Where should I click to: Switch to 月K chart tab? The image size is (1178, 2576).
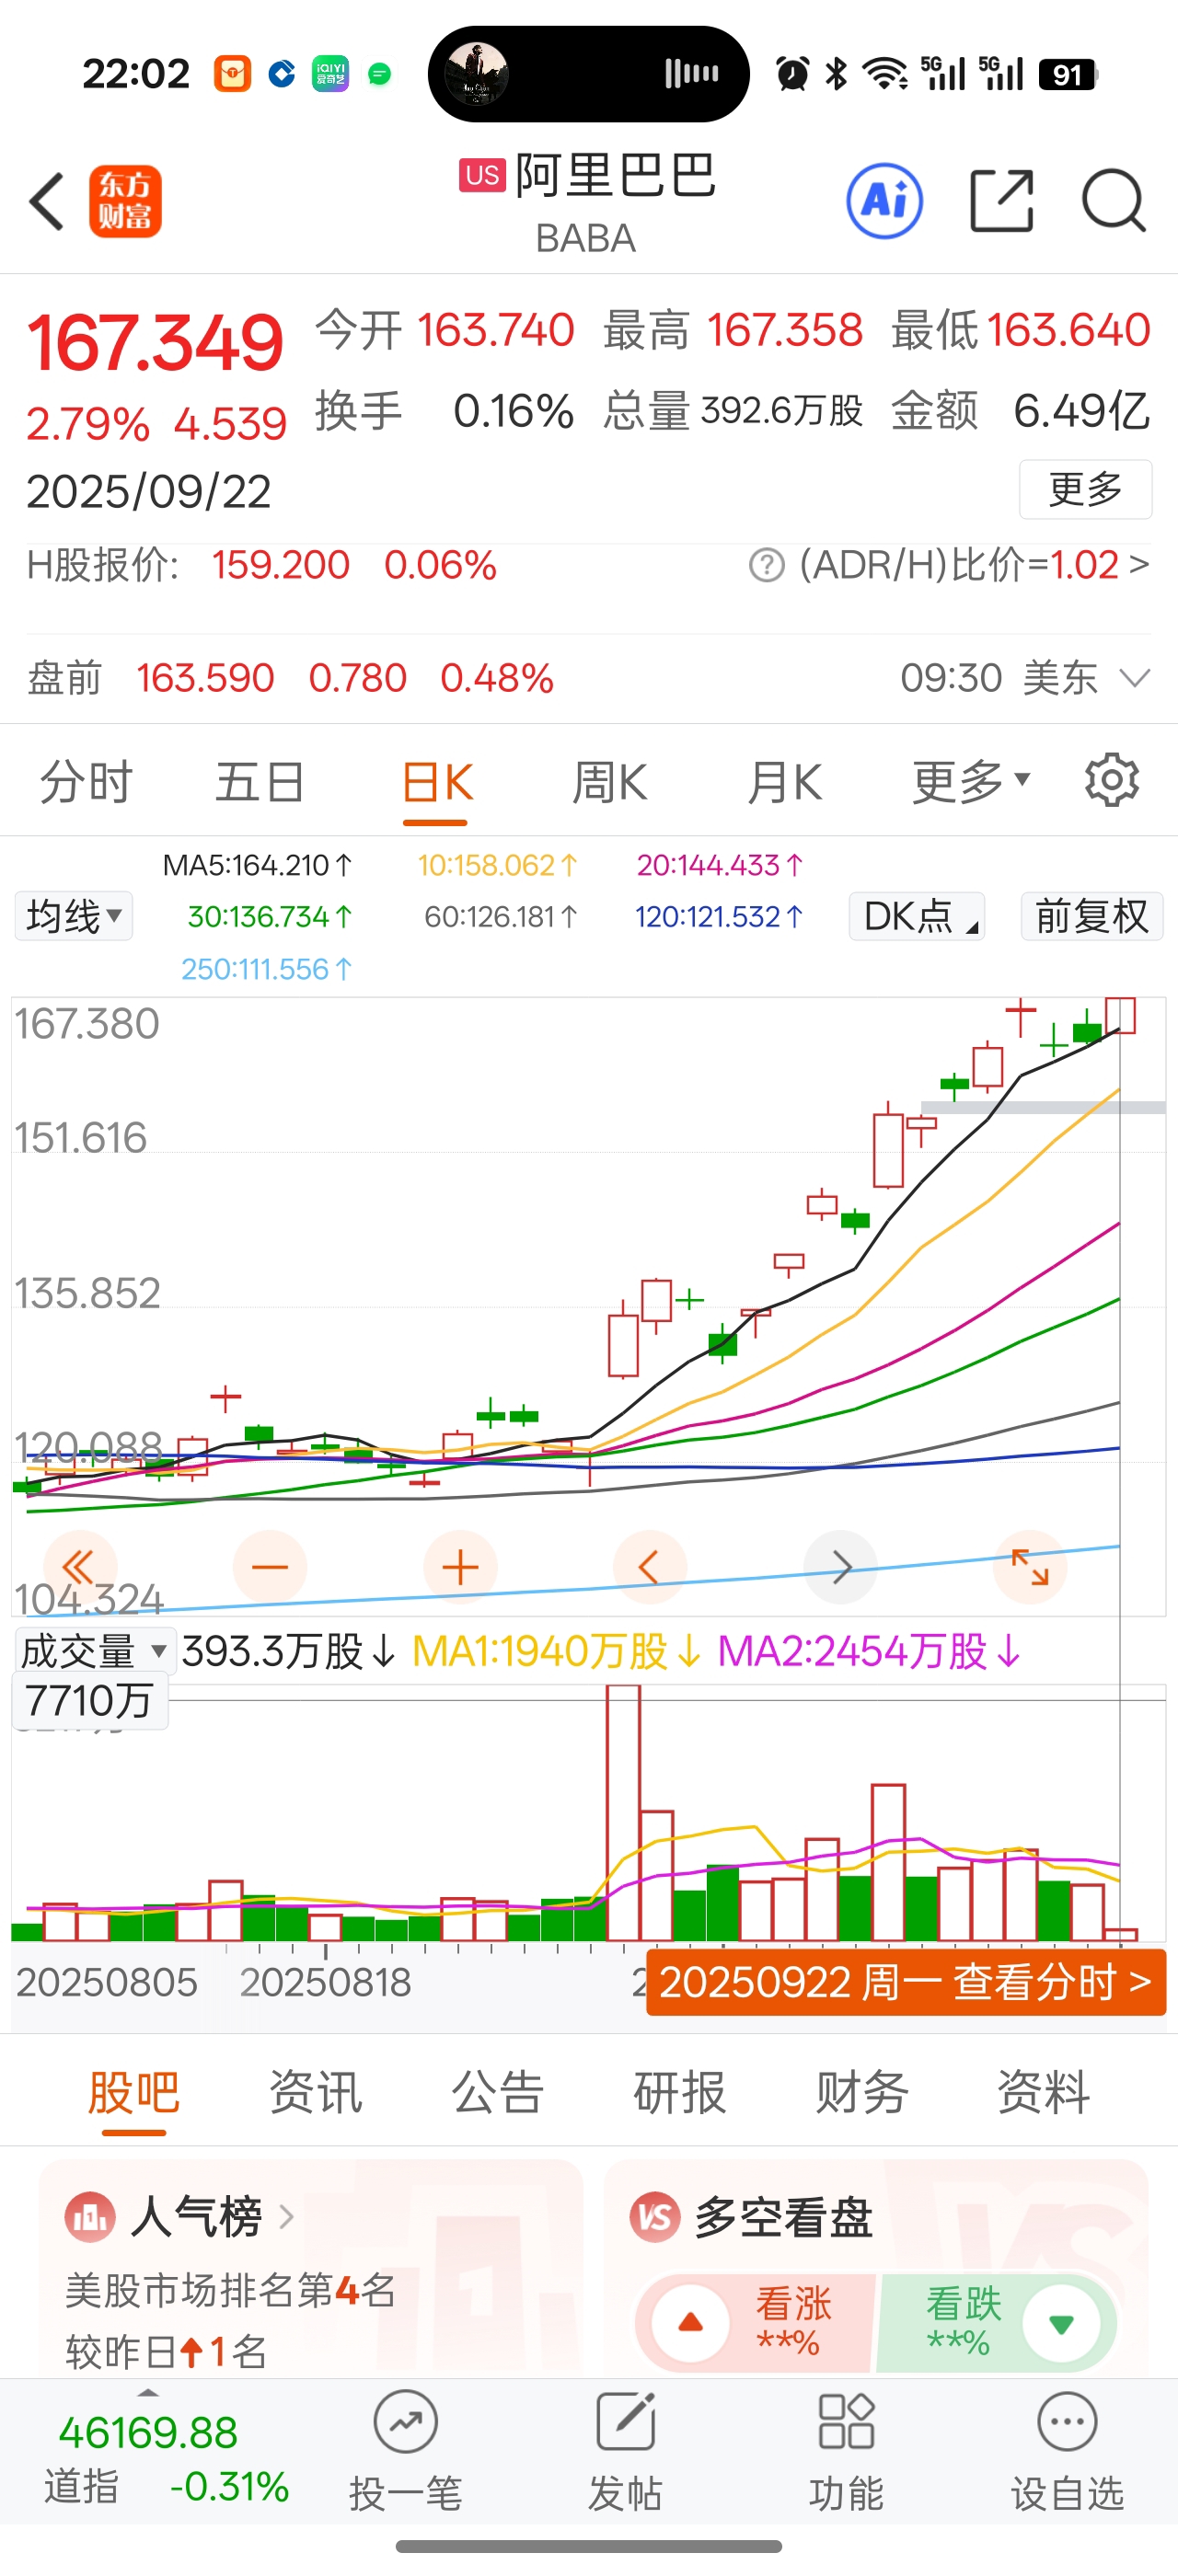point(785,780)
